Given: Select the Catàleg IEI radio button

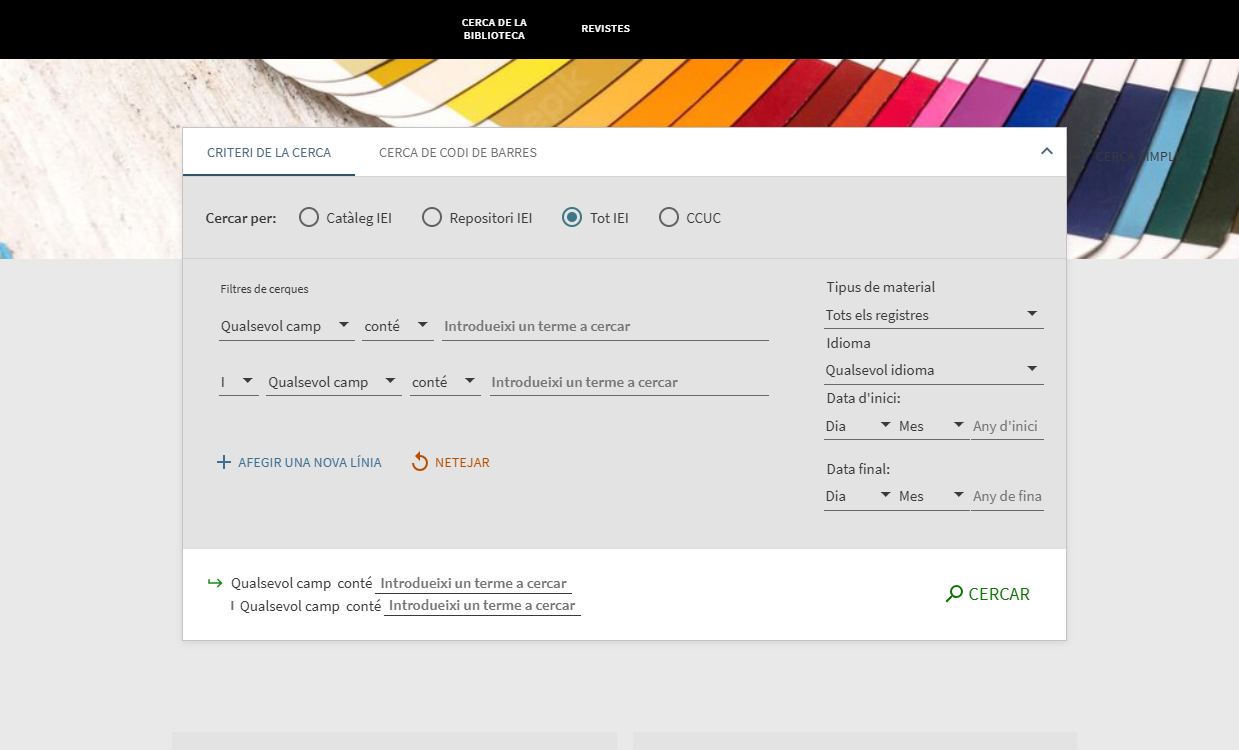Looking at the screenshot, I should 309,218.
